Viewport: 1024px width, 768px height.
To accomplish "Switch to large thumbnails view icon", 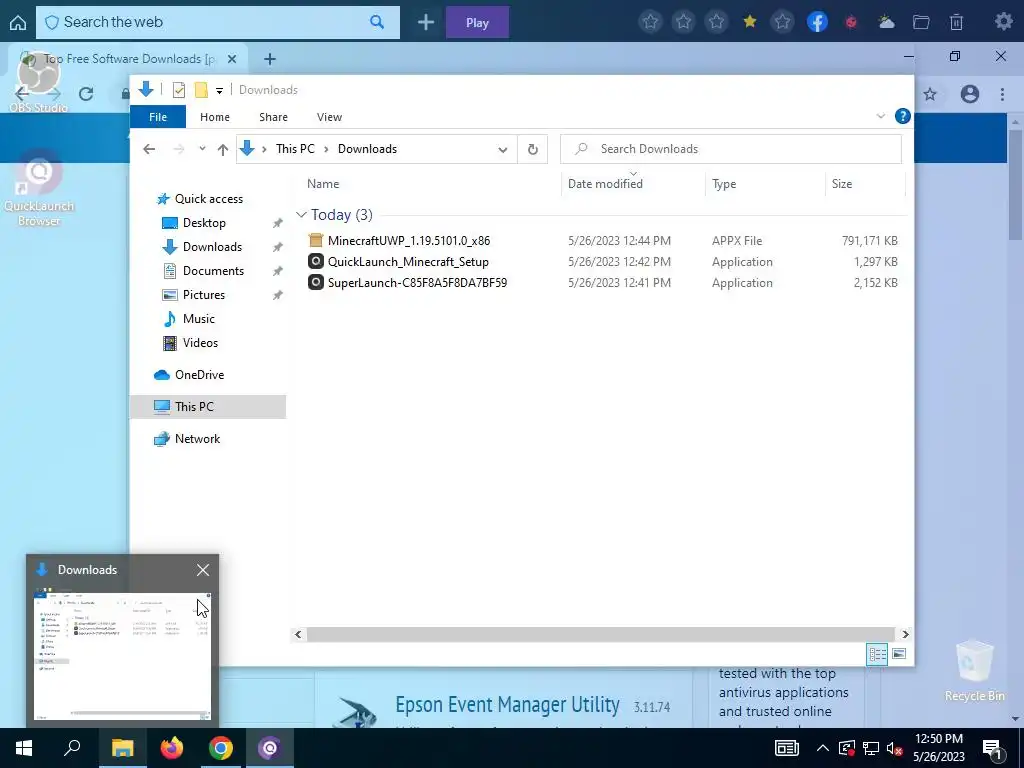I will [899, 654].
